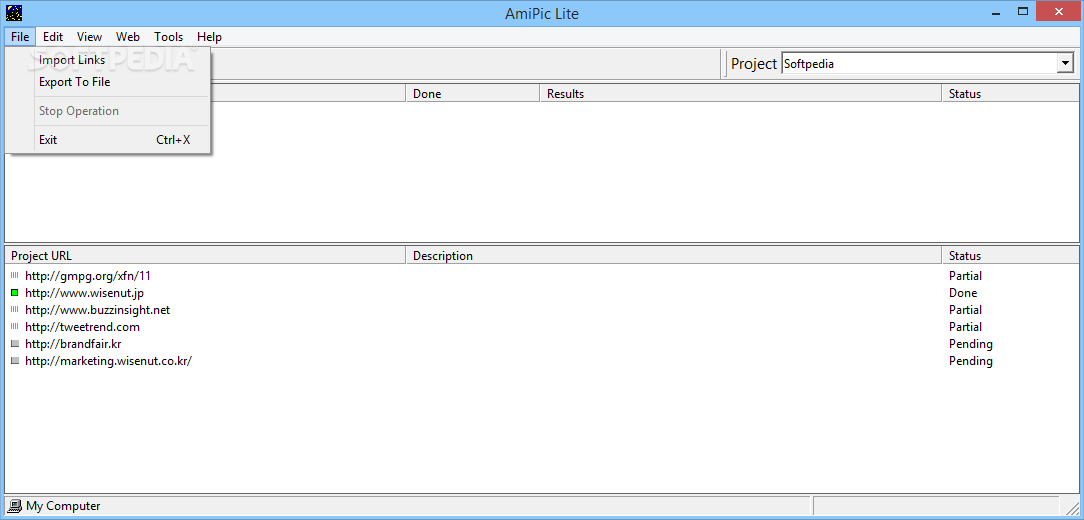
Task: Click the My Computer status bar text
Action: click(63, 506)
